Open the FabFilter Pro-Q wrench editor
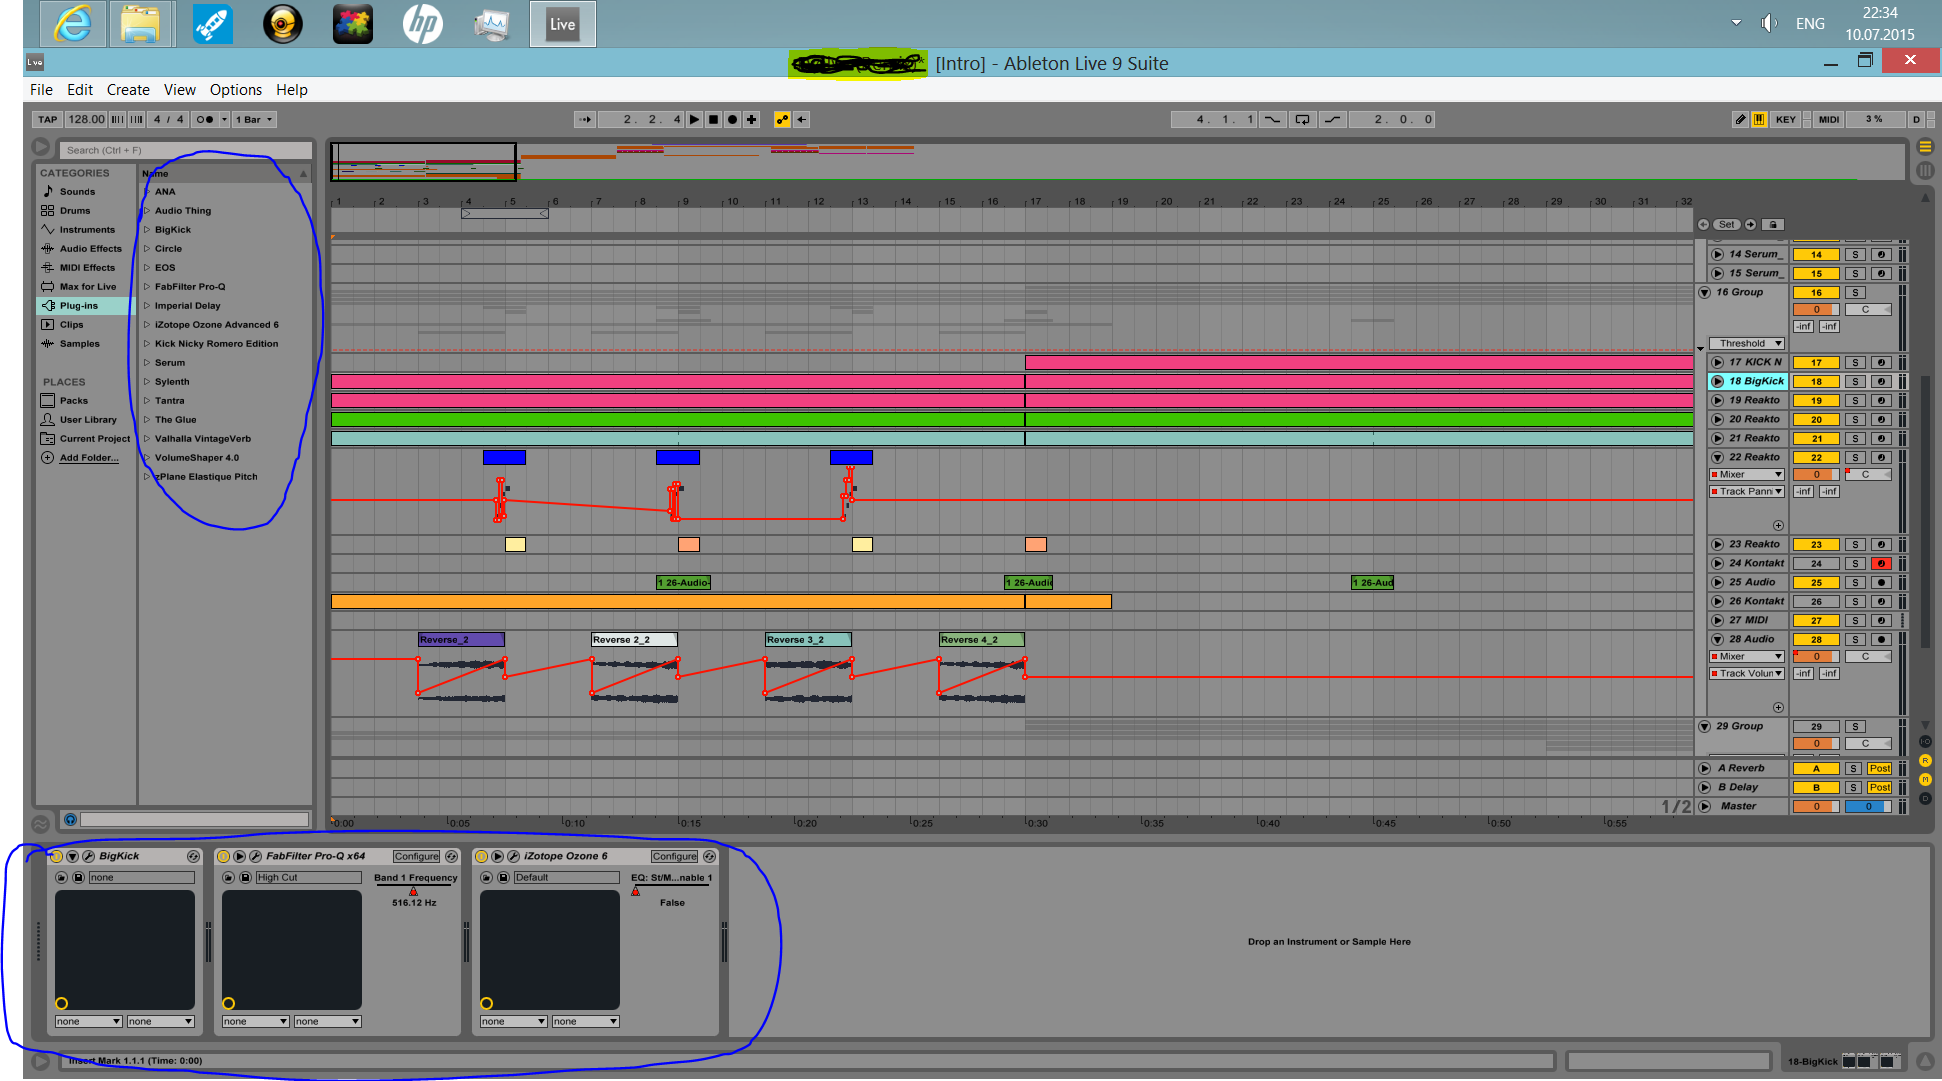This screenshot has height=1081, width=1942. coord(255,856)
